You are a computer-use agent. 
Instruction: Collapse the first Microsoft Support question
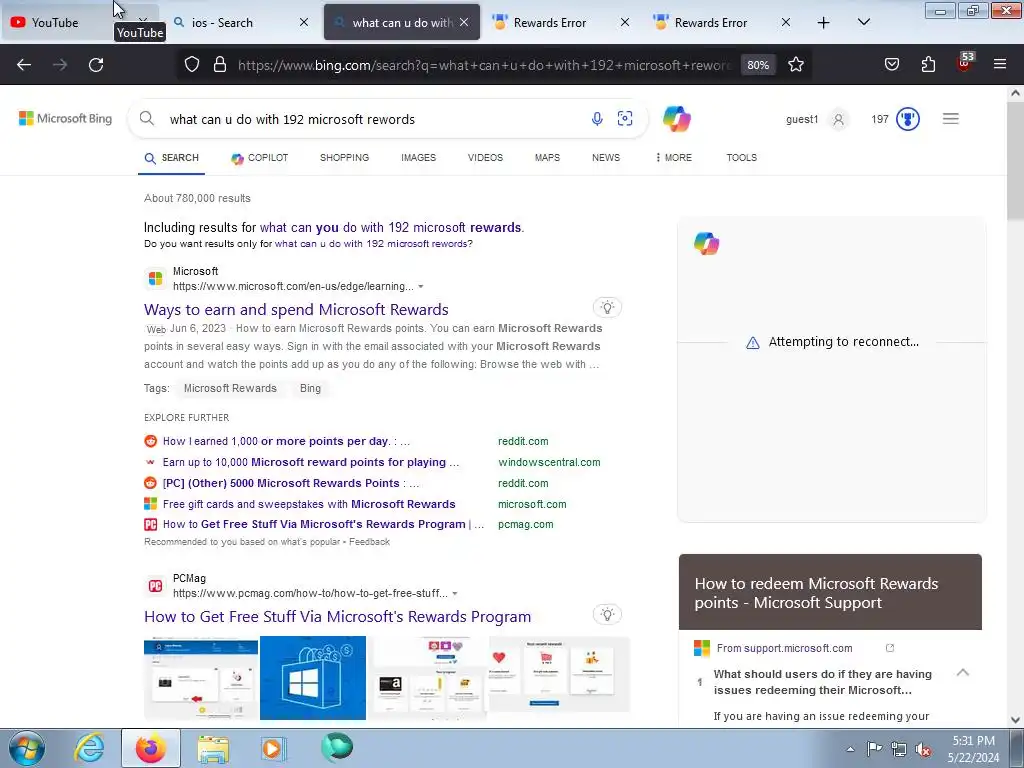point(963,673)
